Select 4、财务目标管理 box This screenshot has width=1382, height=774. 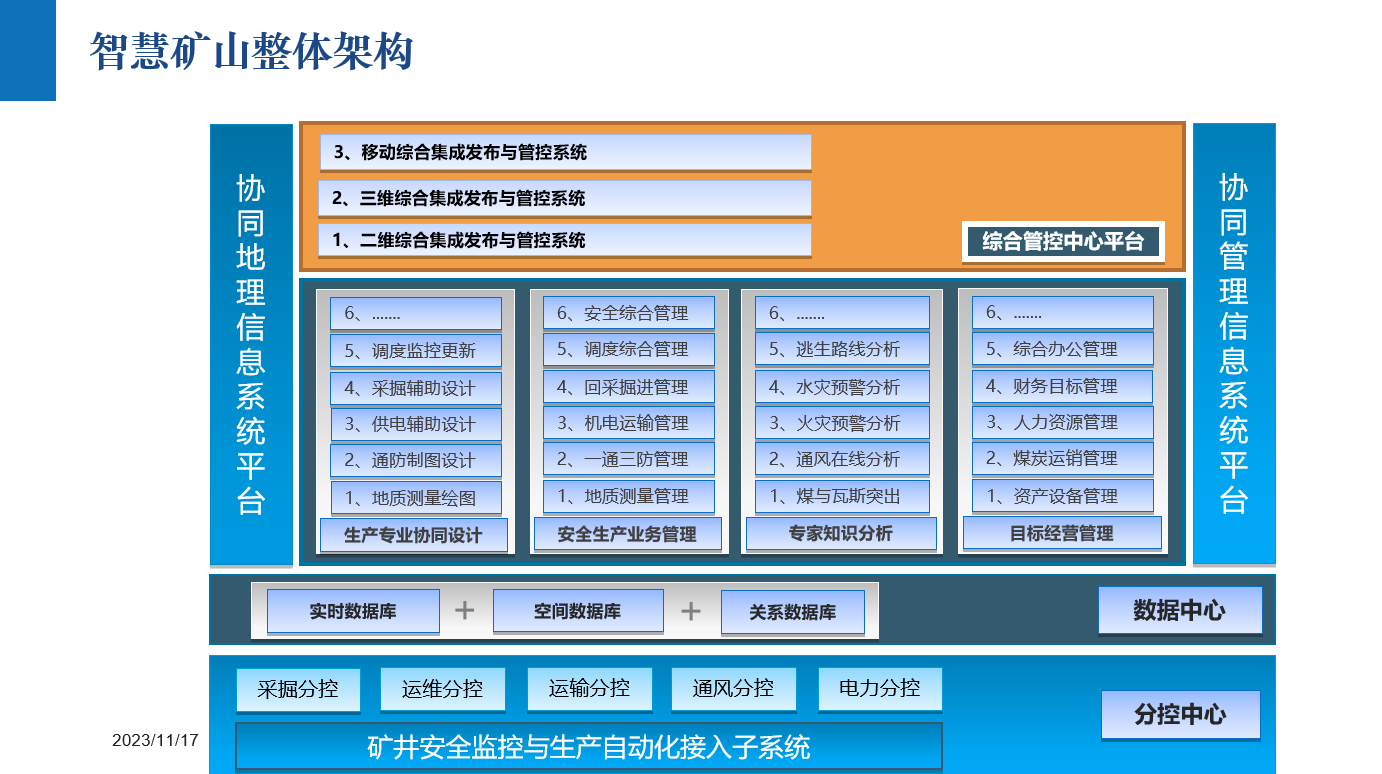[1063, 386]
